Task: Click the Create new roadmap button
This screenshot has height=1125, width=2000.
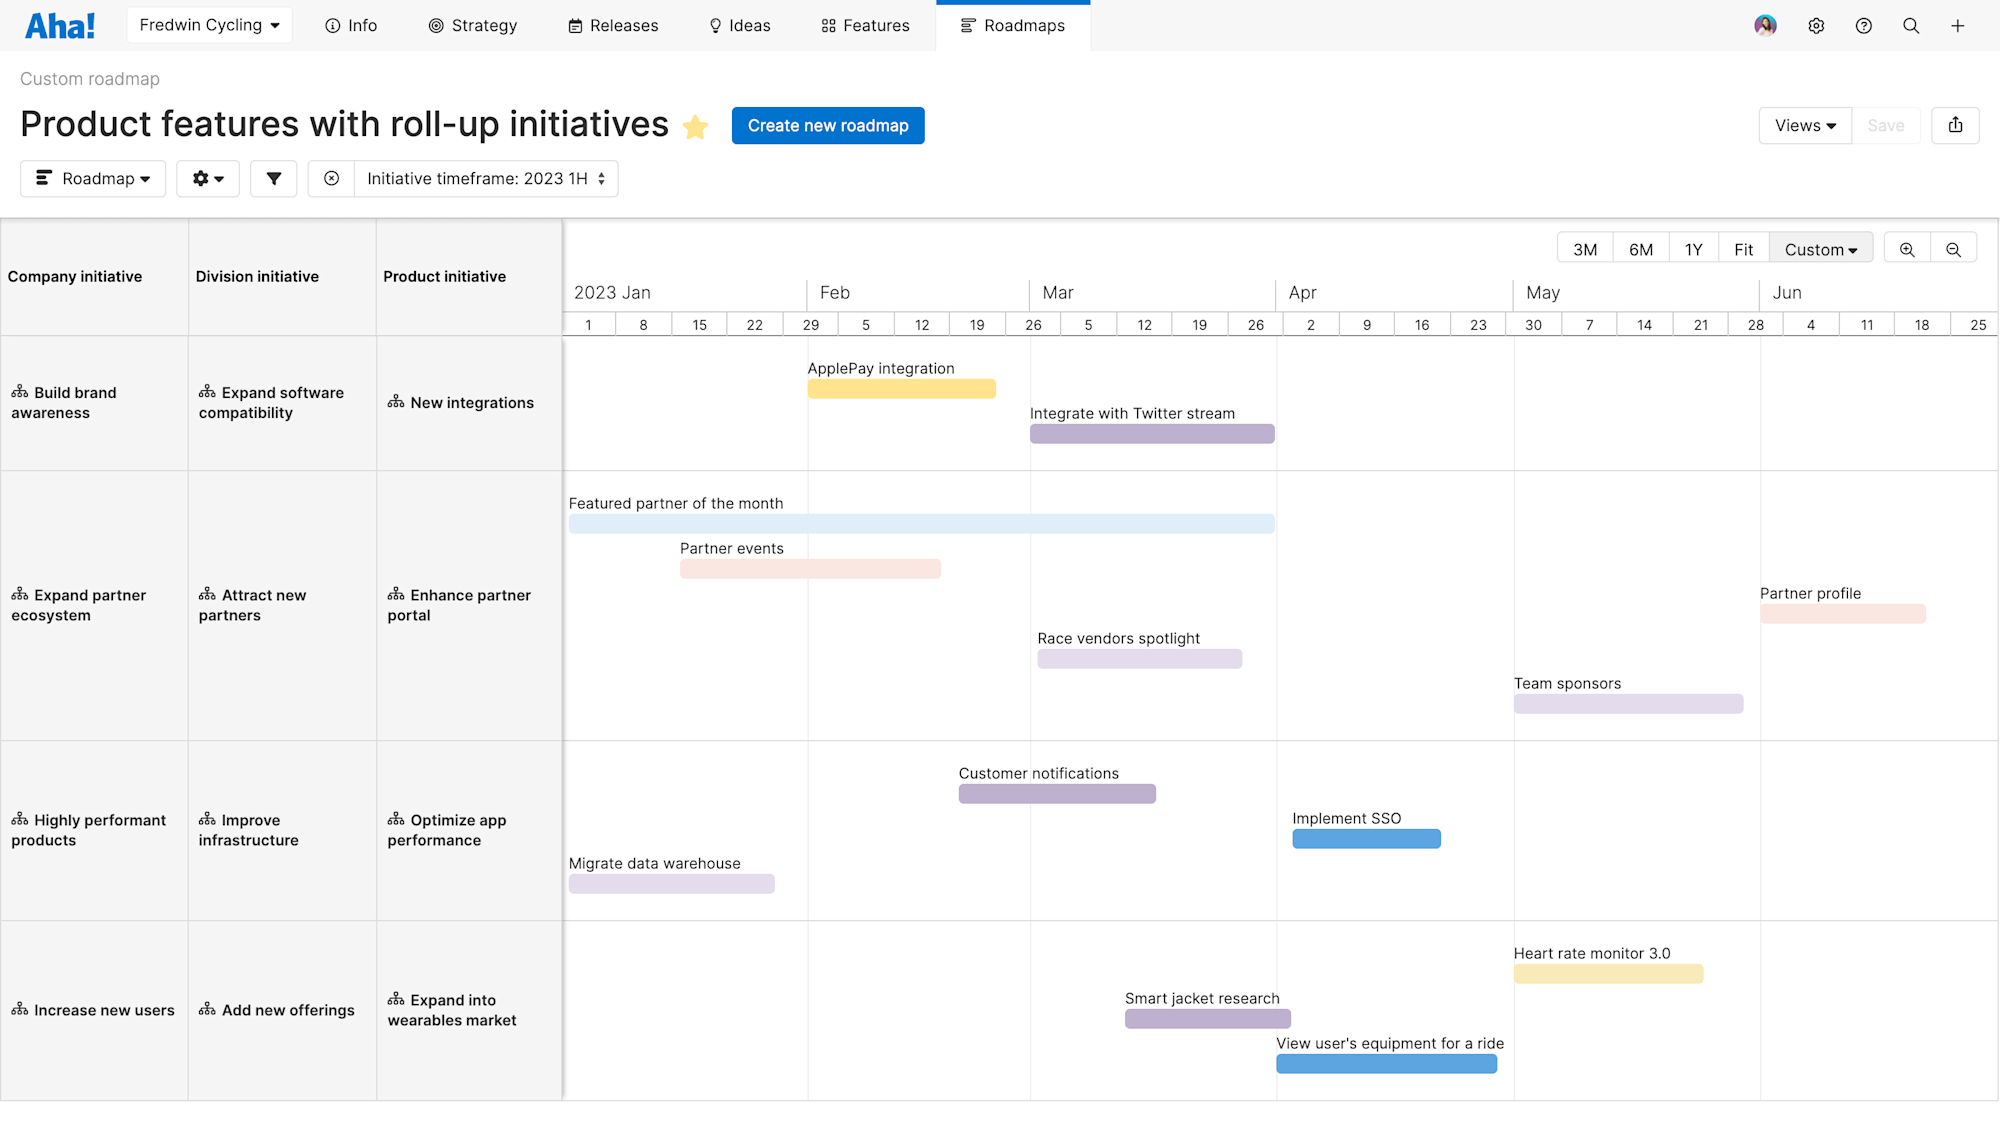Action: tap(828, 125)
